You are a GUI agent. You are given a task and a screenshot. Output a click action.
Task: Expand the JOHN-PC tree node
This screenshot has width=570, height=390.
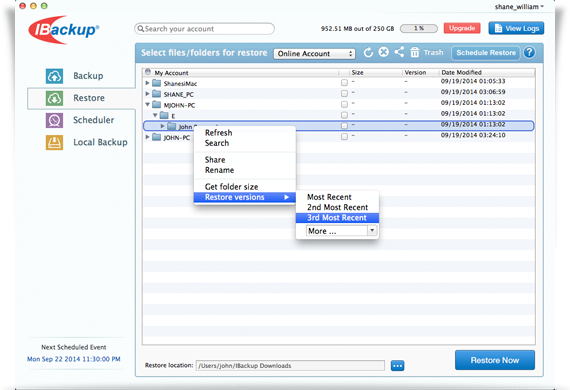click(147, 137)
